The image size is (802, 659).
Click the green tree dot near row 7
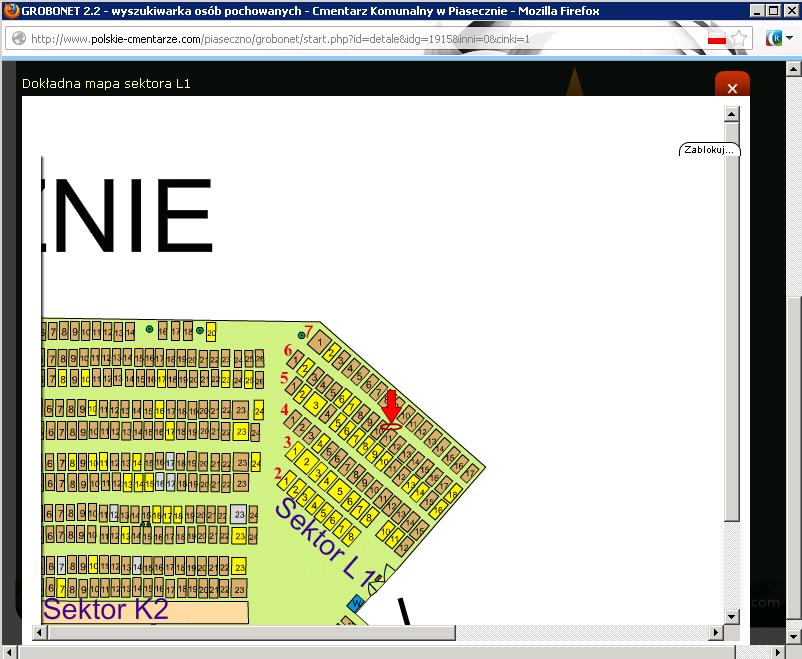[301, 335]
